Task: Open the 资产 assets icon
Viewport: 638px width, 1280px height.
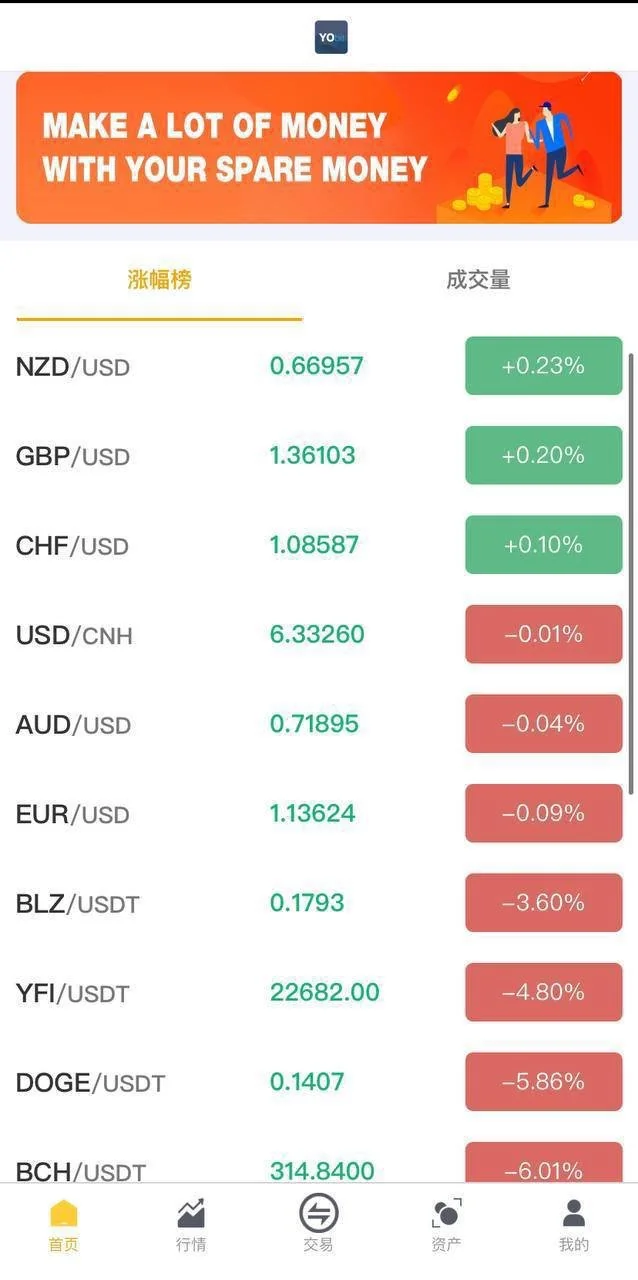Action: (x=446, y=1214)
